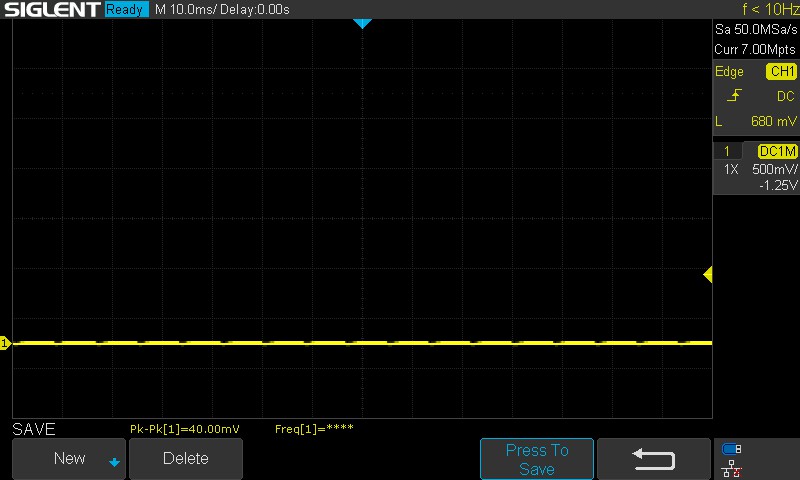This screenshot has width=800, height=480.
Task: Click the 1X probe attenuation label
Action: point(731,169)
